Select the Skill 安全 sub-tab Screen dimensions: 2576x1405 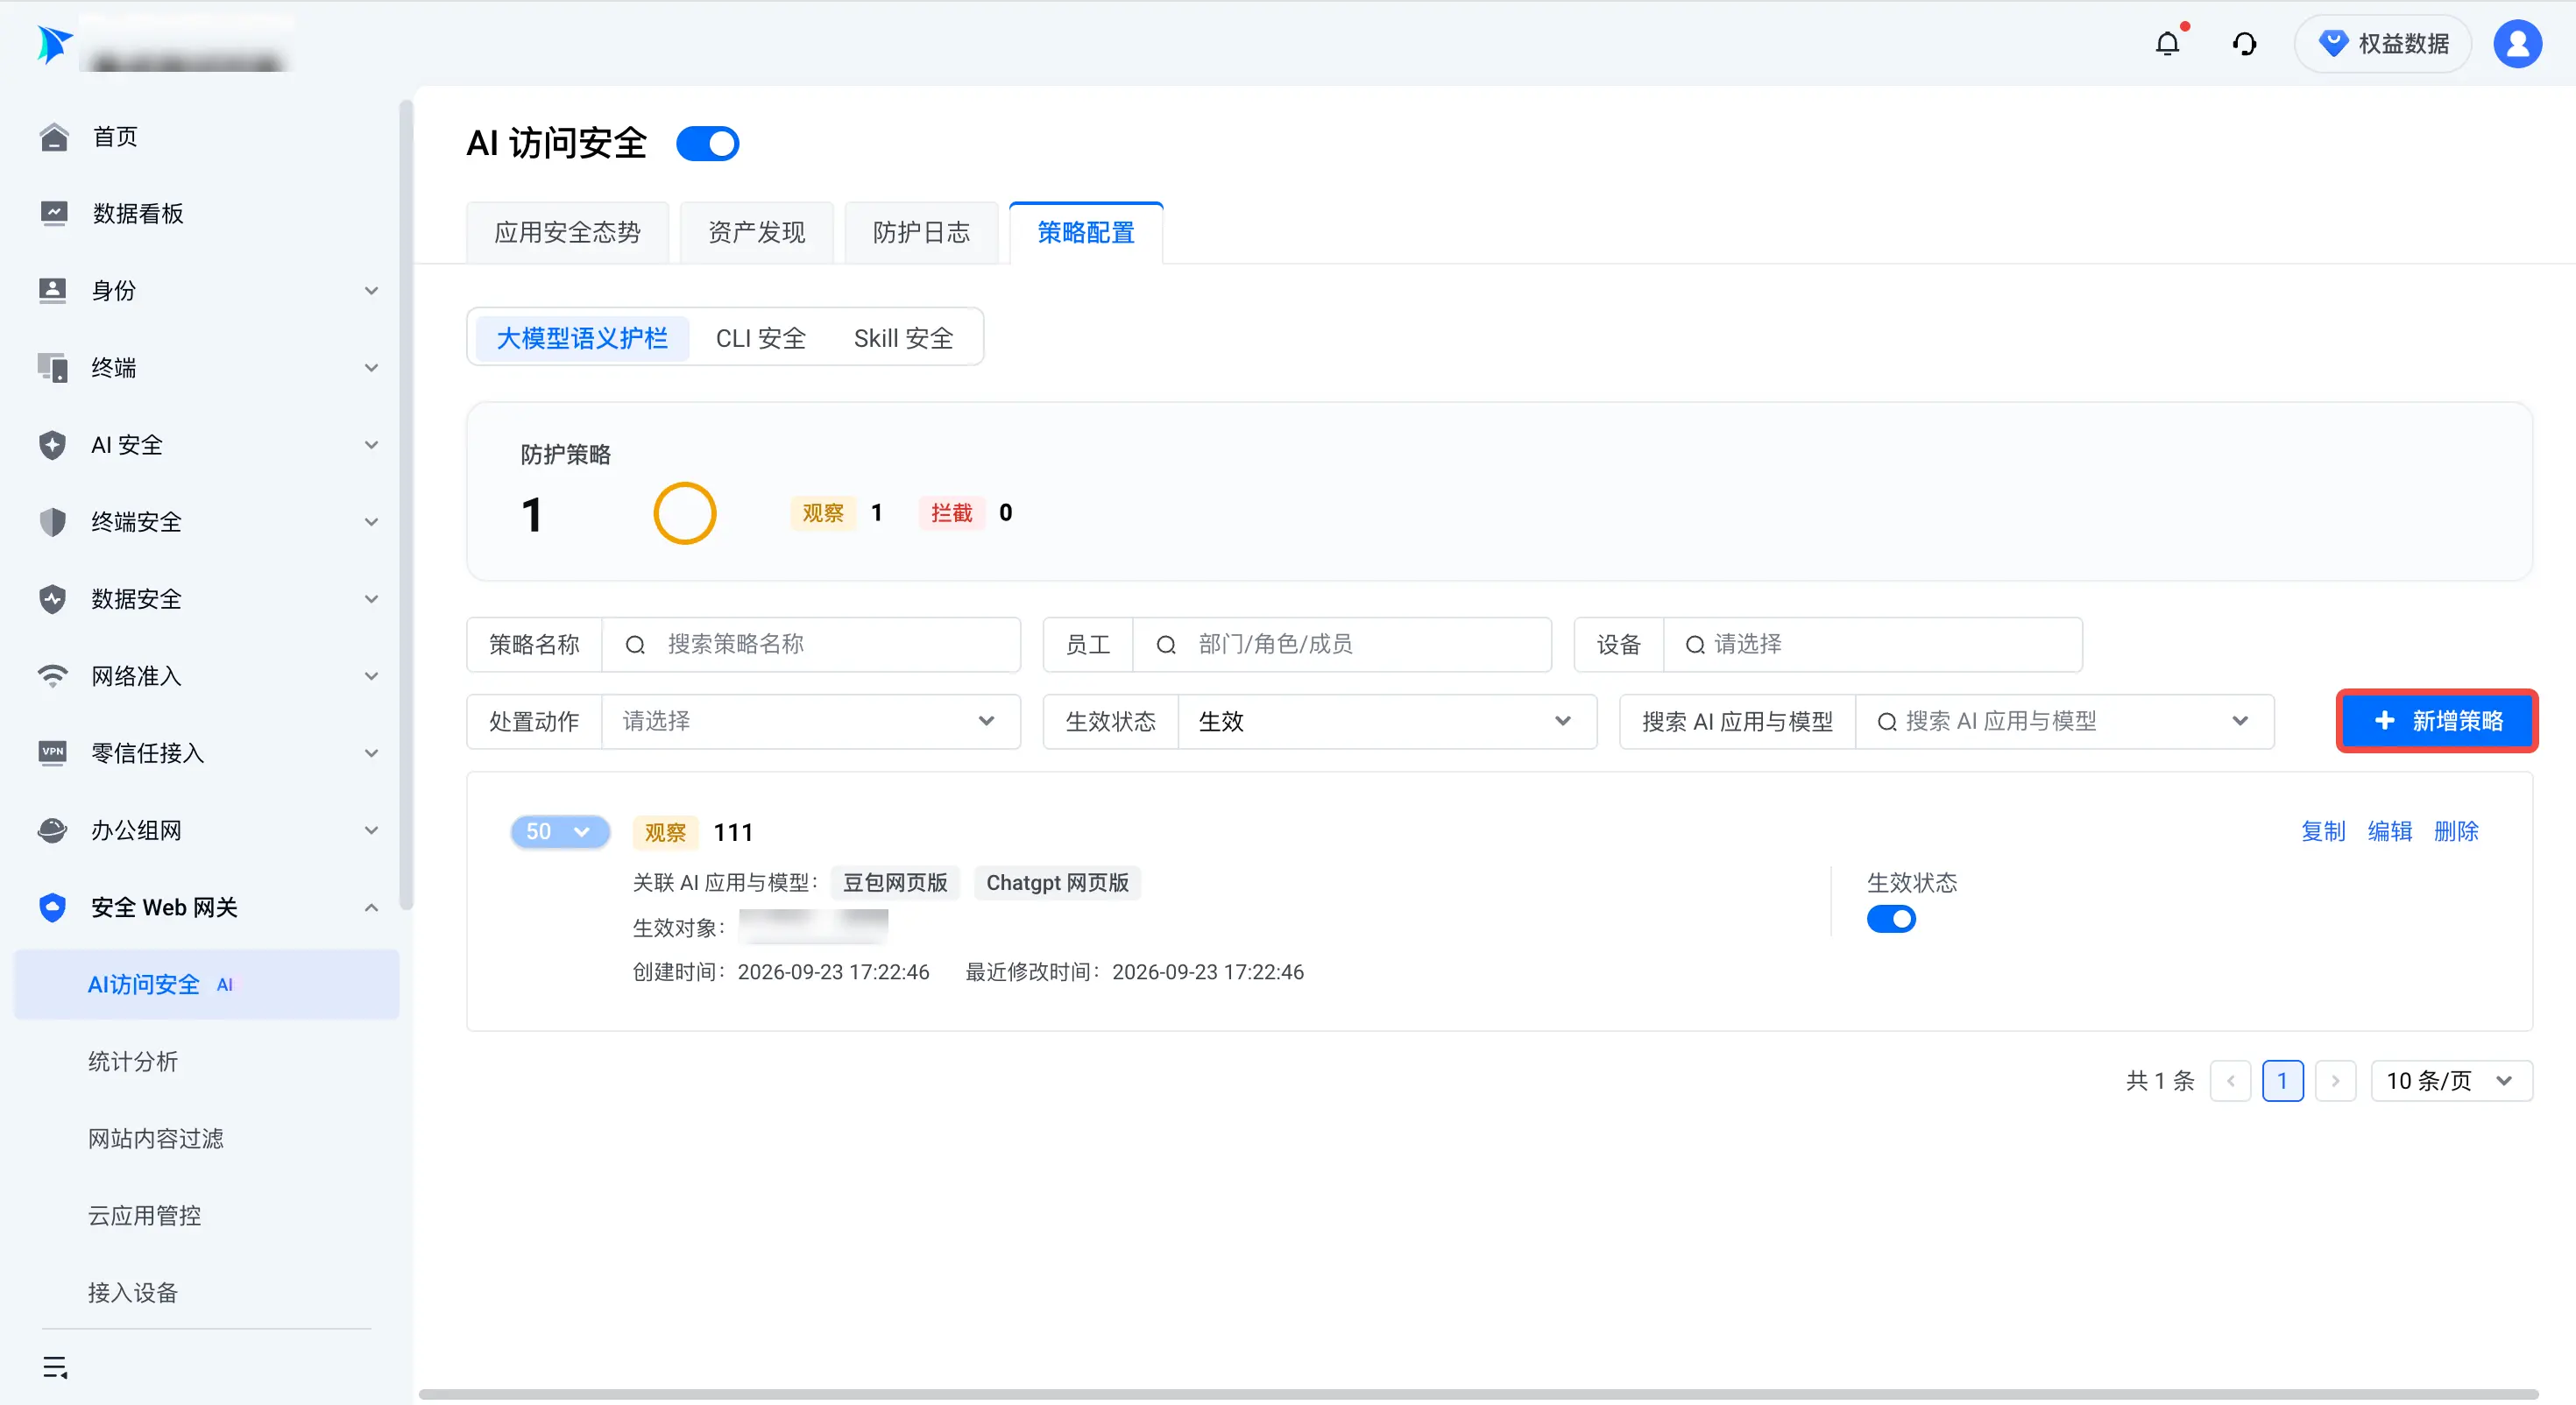coord(903,338)
